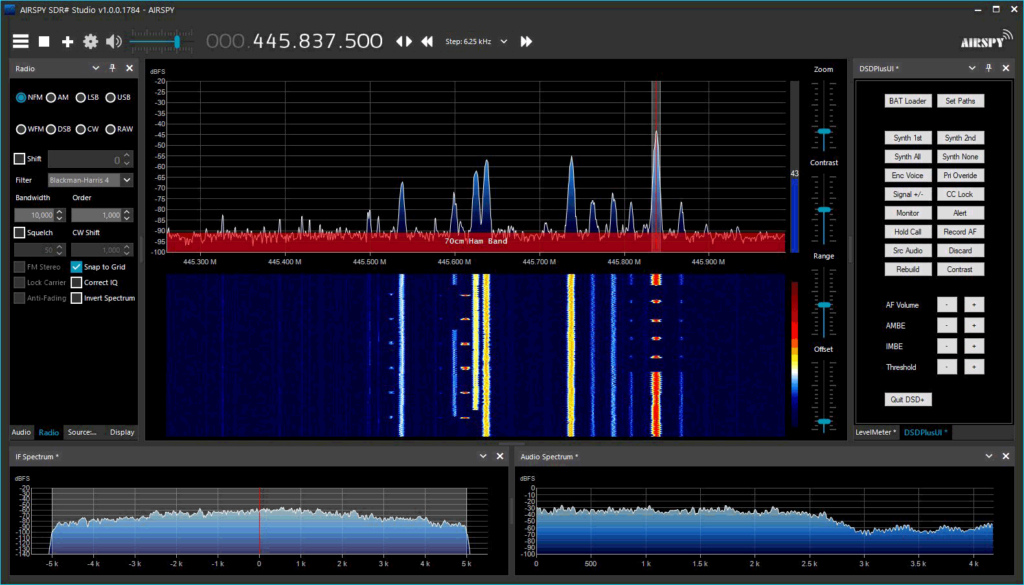Select WFM demodulation mode
The height and width of the screenshot is (585, 1024).
[21, 129]
